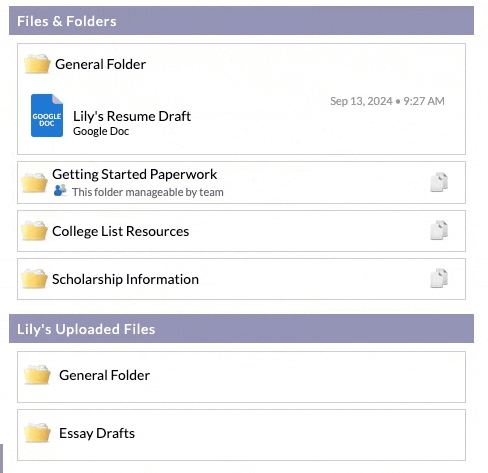This screenshot has height=473, width=488.
Task: Click the Scholarship Information folder icon
Action: coord(34,278)
